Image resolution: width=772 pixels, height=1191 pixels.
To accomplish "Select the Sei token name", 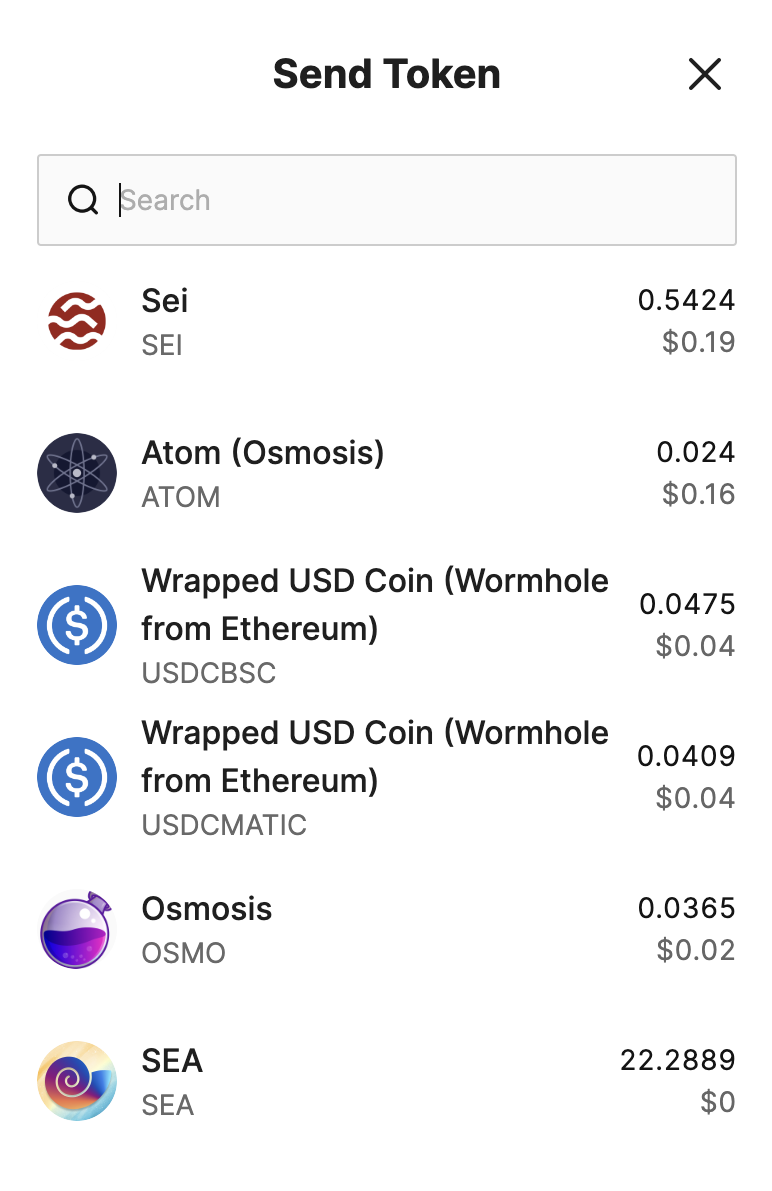I will point(164,301).
